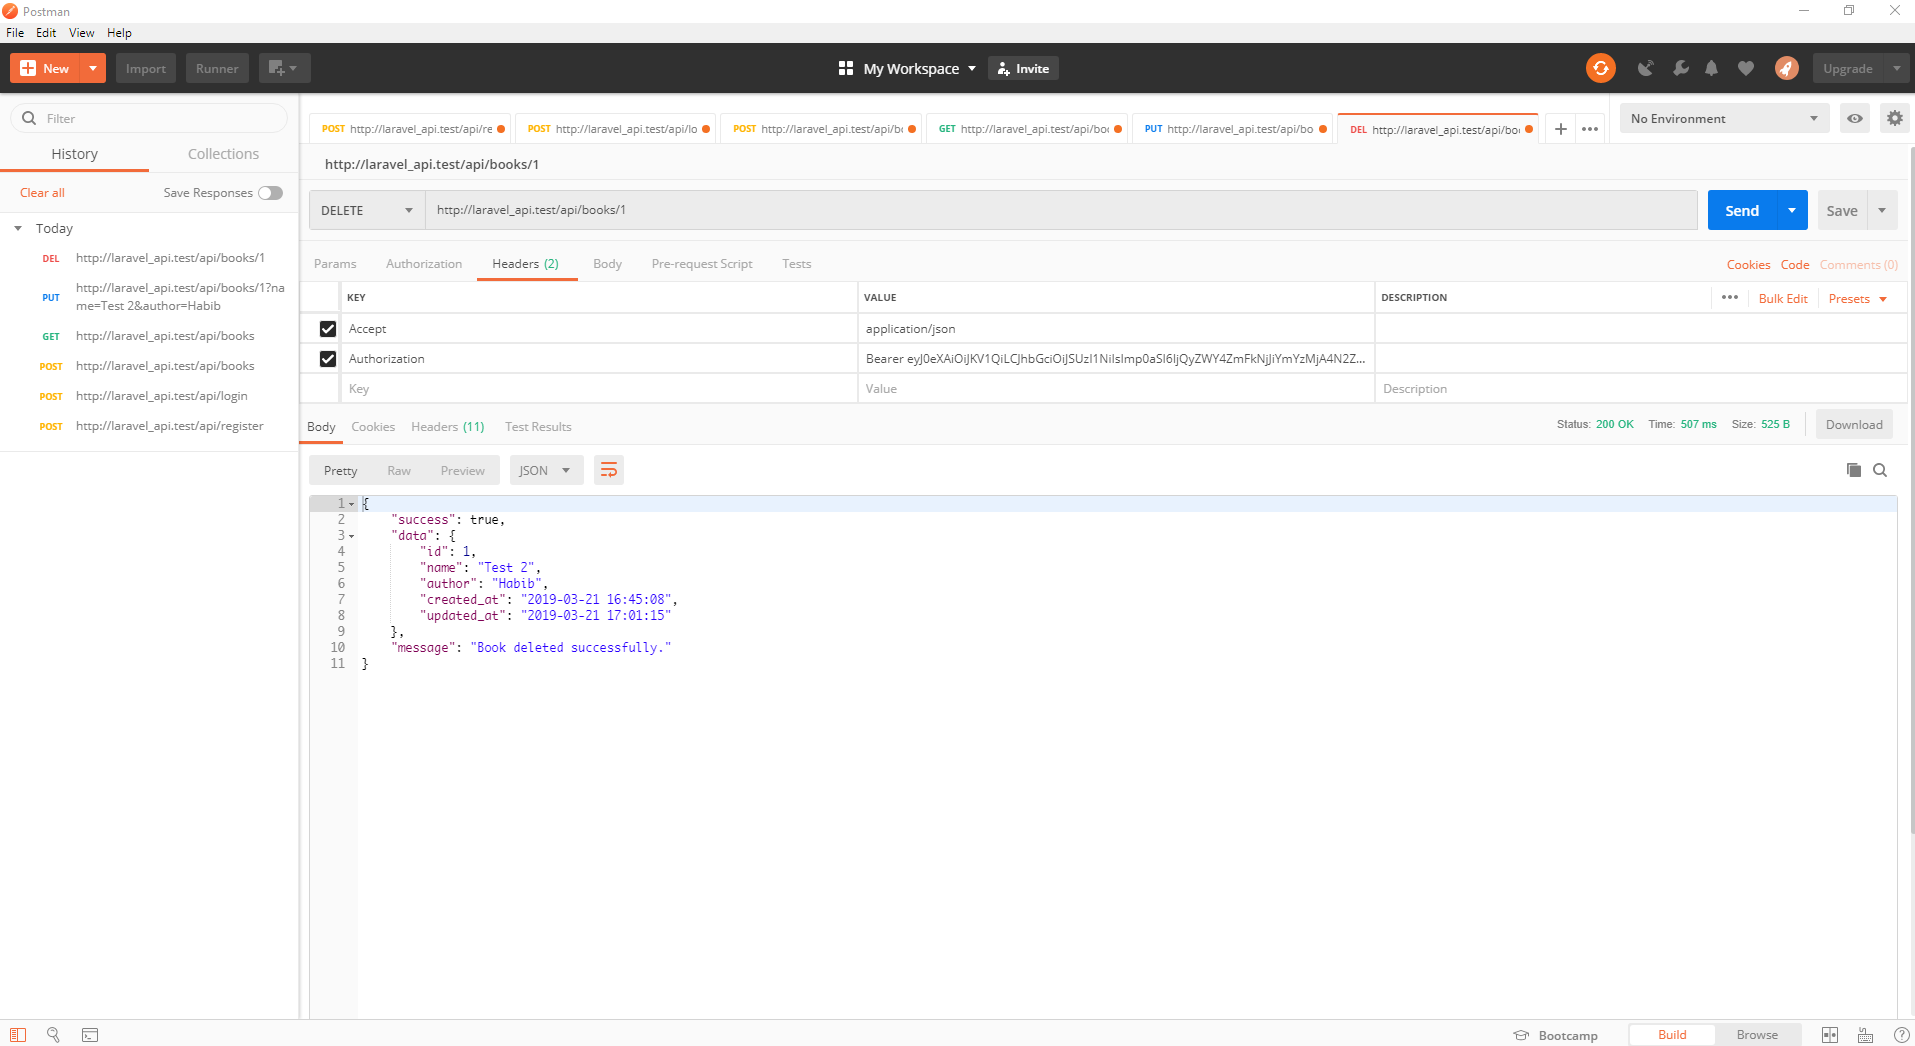Select the PUT request tab
The image size is (1915, 1046).
pyautogui.click(x=1234, y=129)
